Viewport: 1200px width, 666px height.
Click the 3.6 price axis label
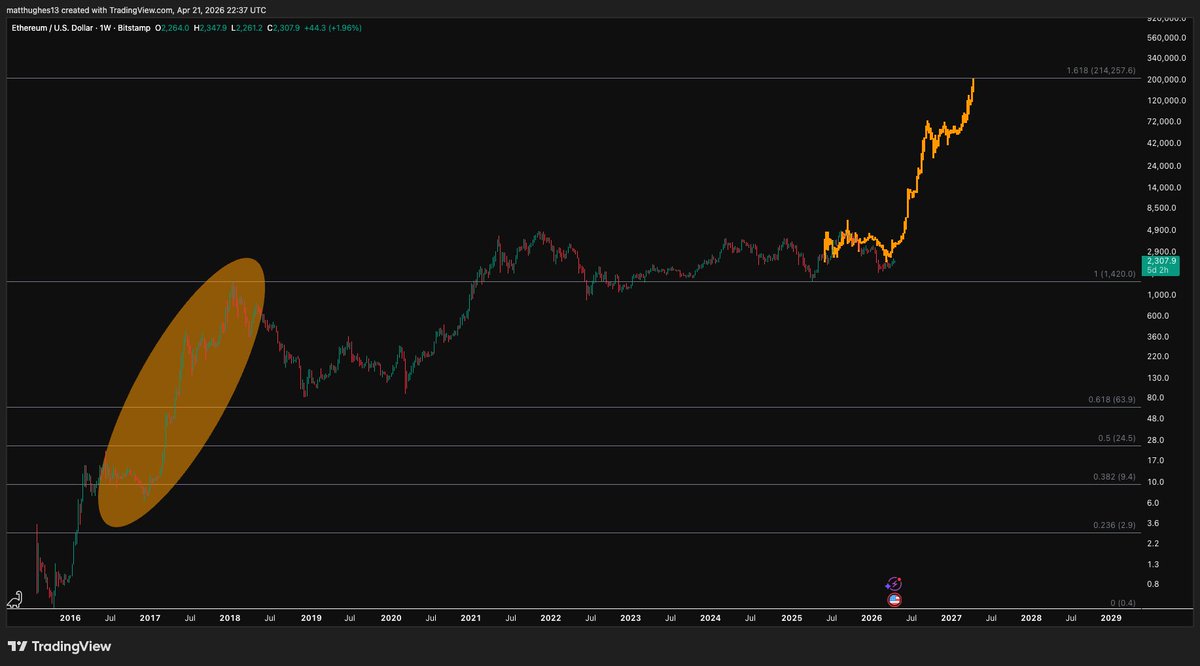point(1154,523)
